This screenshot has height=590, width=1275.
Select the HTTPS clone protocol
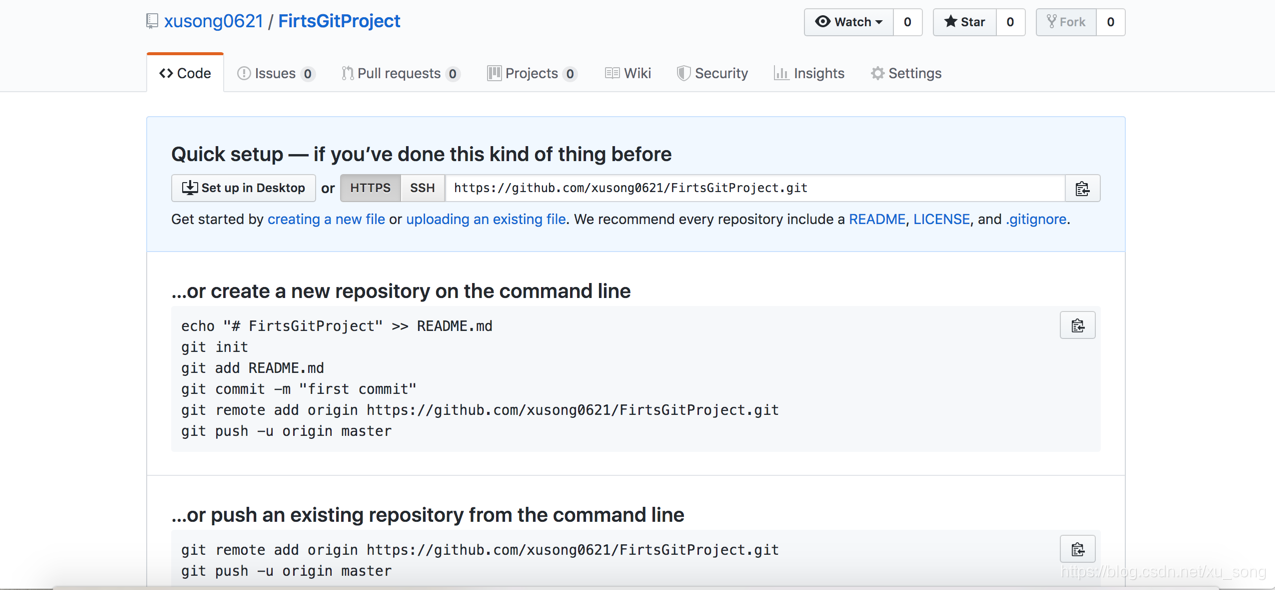tap(370, 188)
